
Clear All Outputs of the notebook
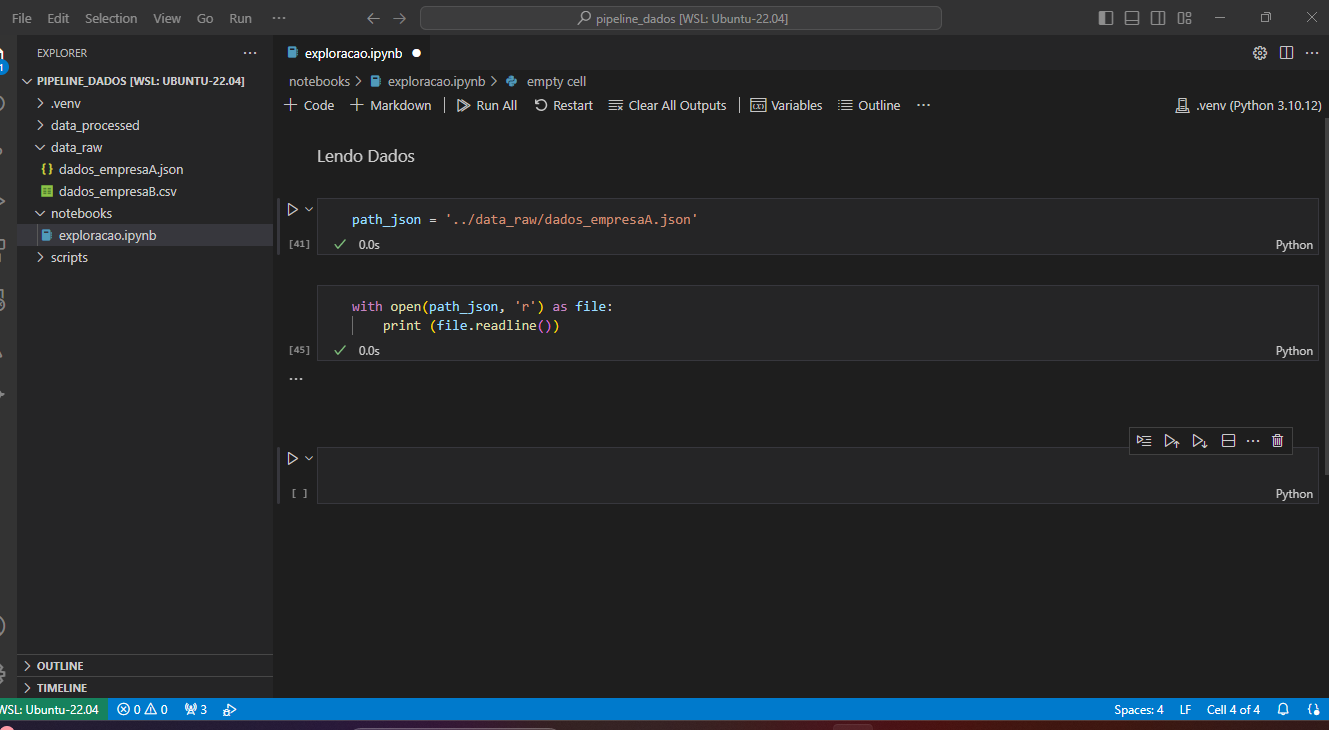point(667,105)
